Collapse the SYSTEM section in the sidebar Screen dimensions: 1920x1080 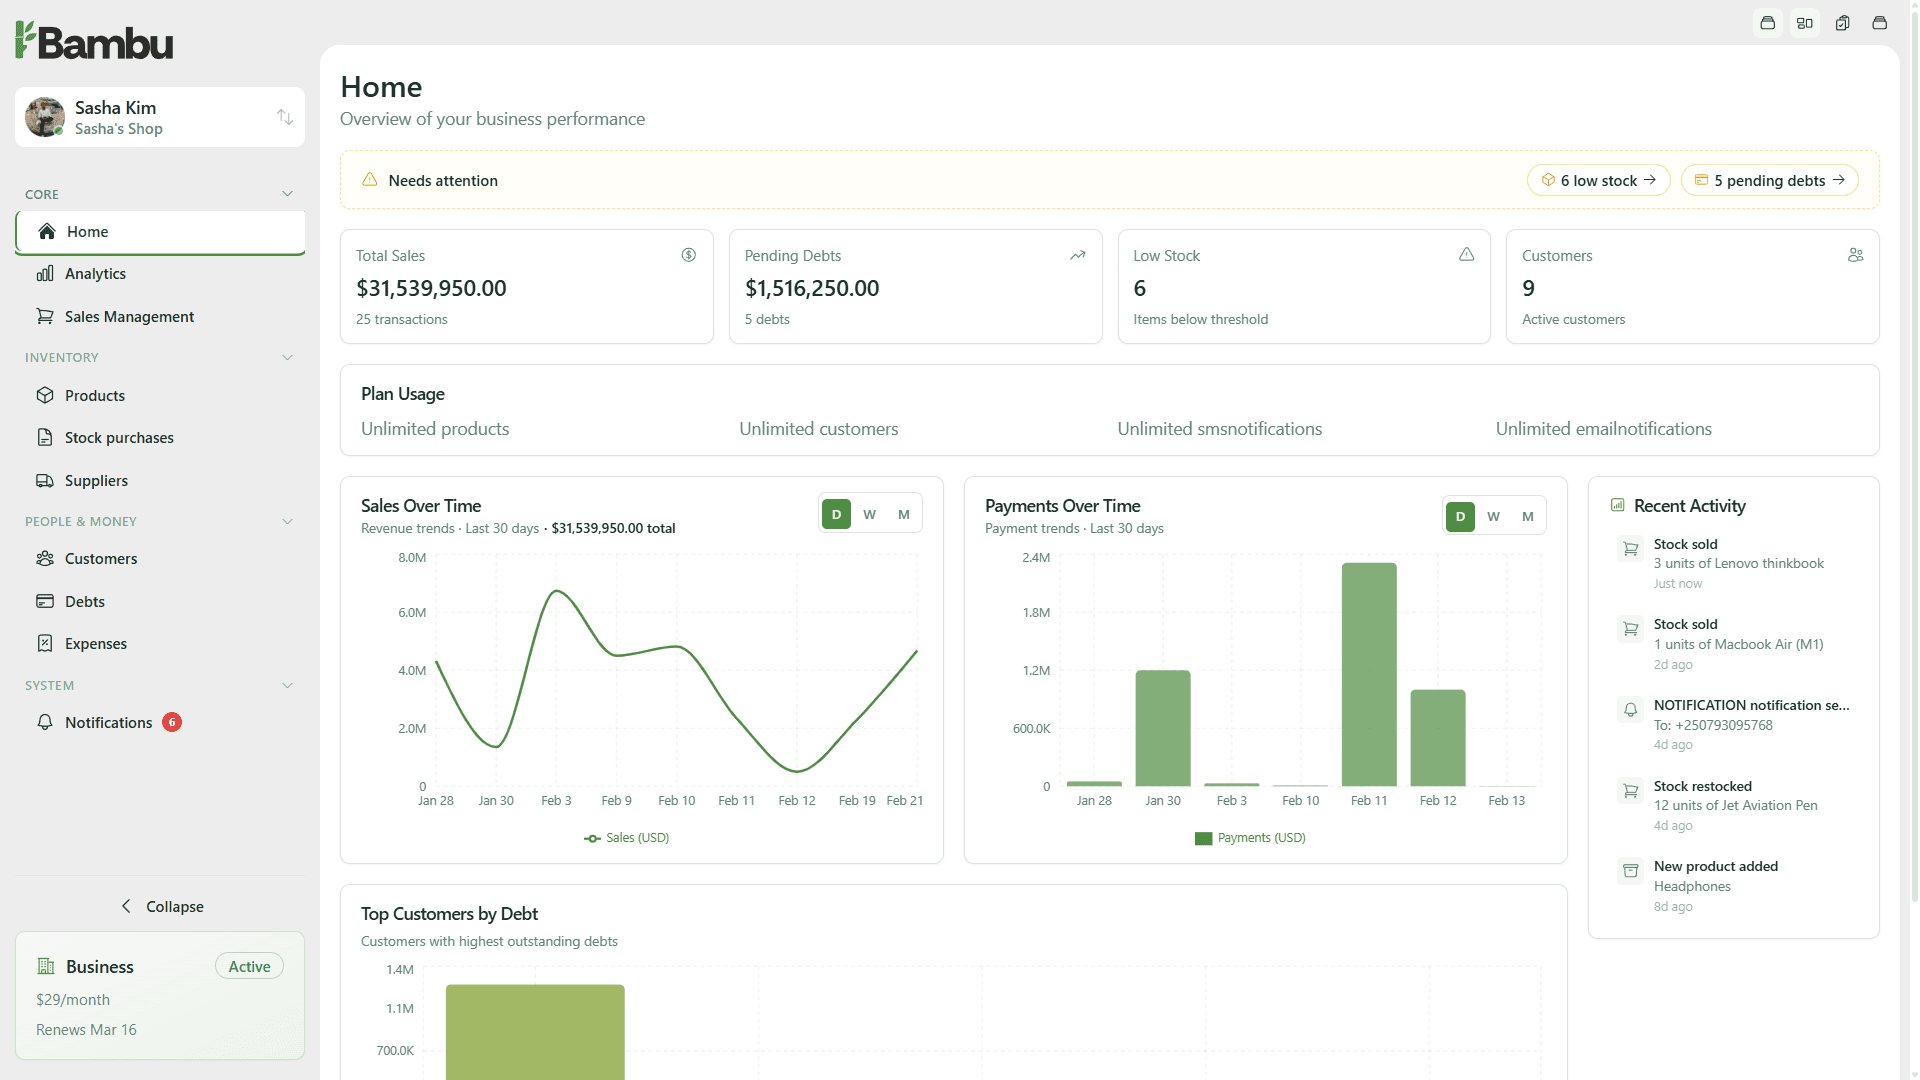287,685
